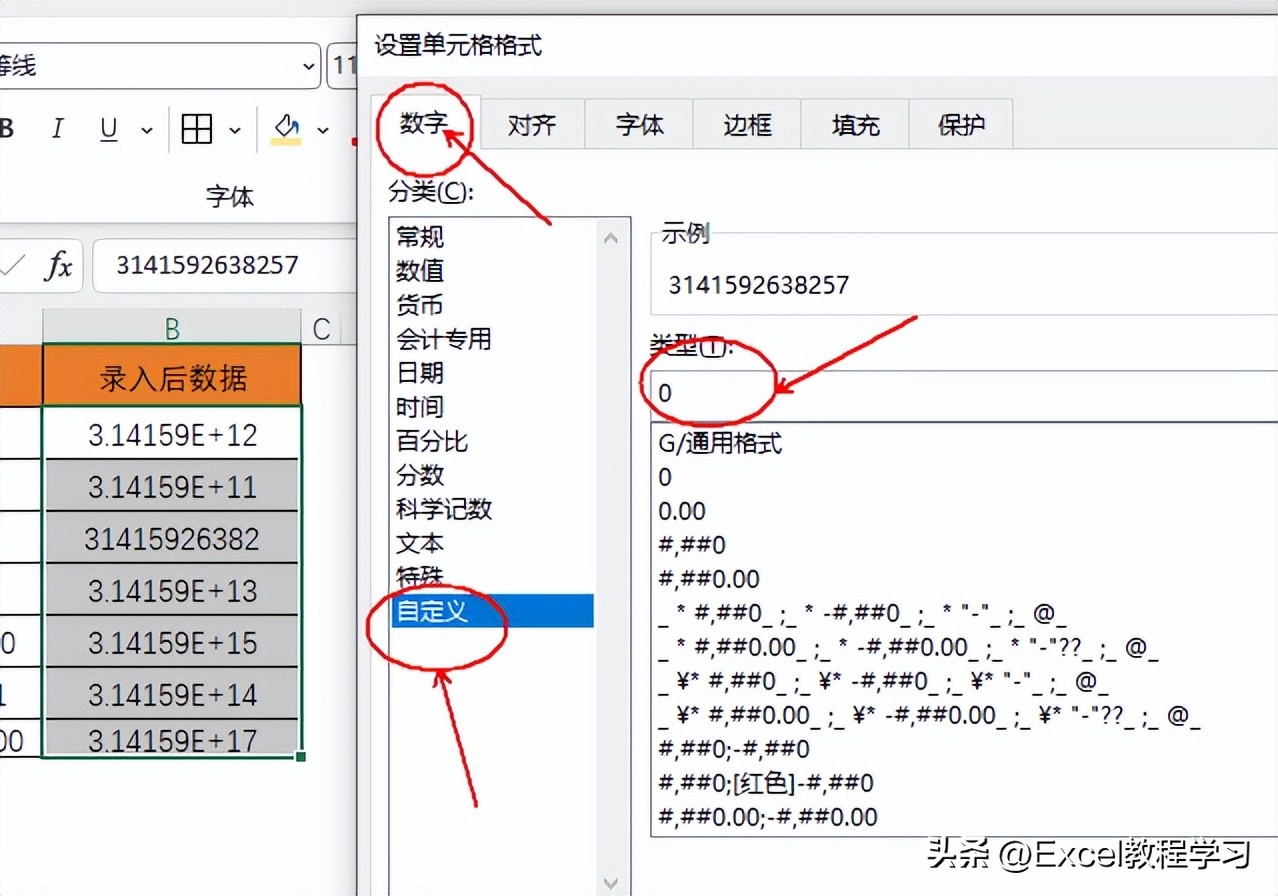This screenshot has height=896, width=1278.
Task: Click the Insert Function fx icon
Action: click(58, 265)
